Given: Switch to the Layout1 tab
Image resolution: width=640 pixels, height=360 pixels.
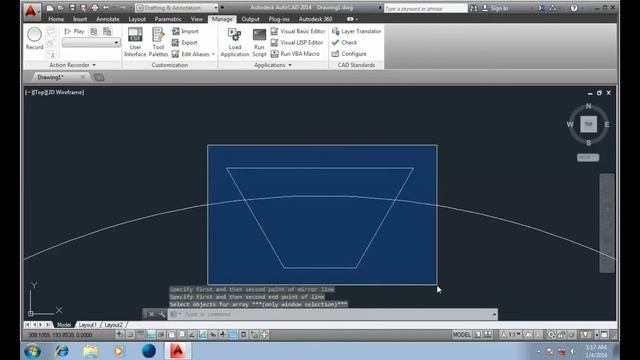Looking at the screenshot, I should (x=87, y=325).
